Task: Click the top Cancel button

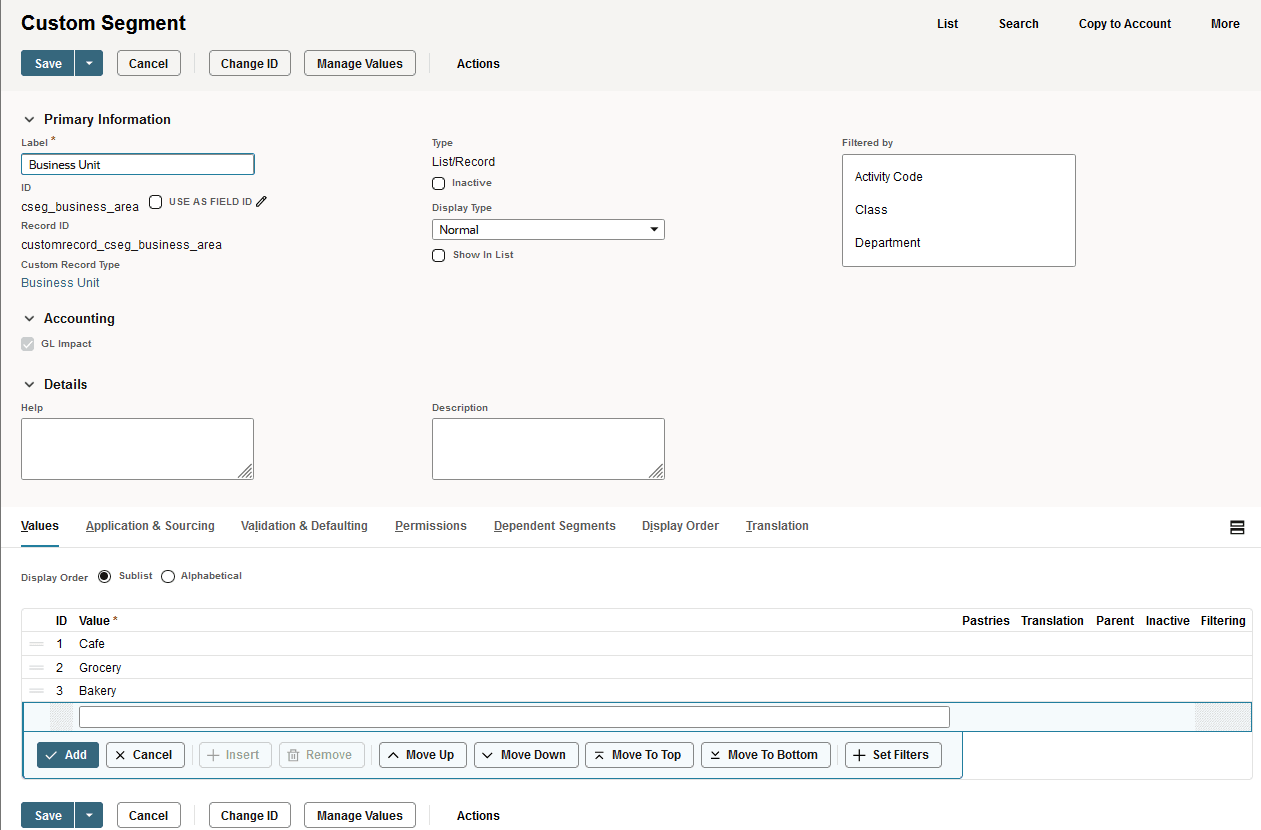Action: tap(149, 63)
